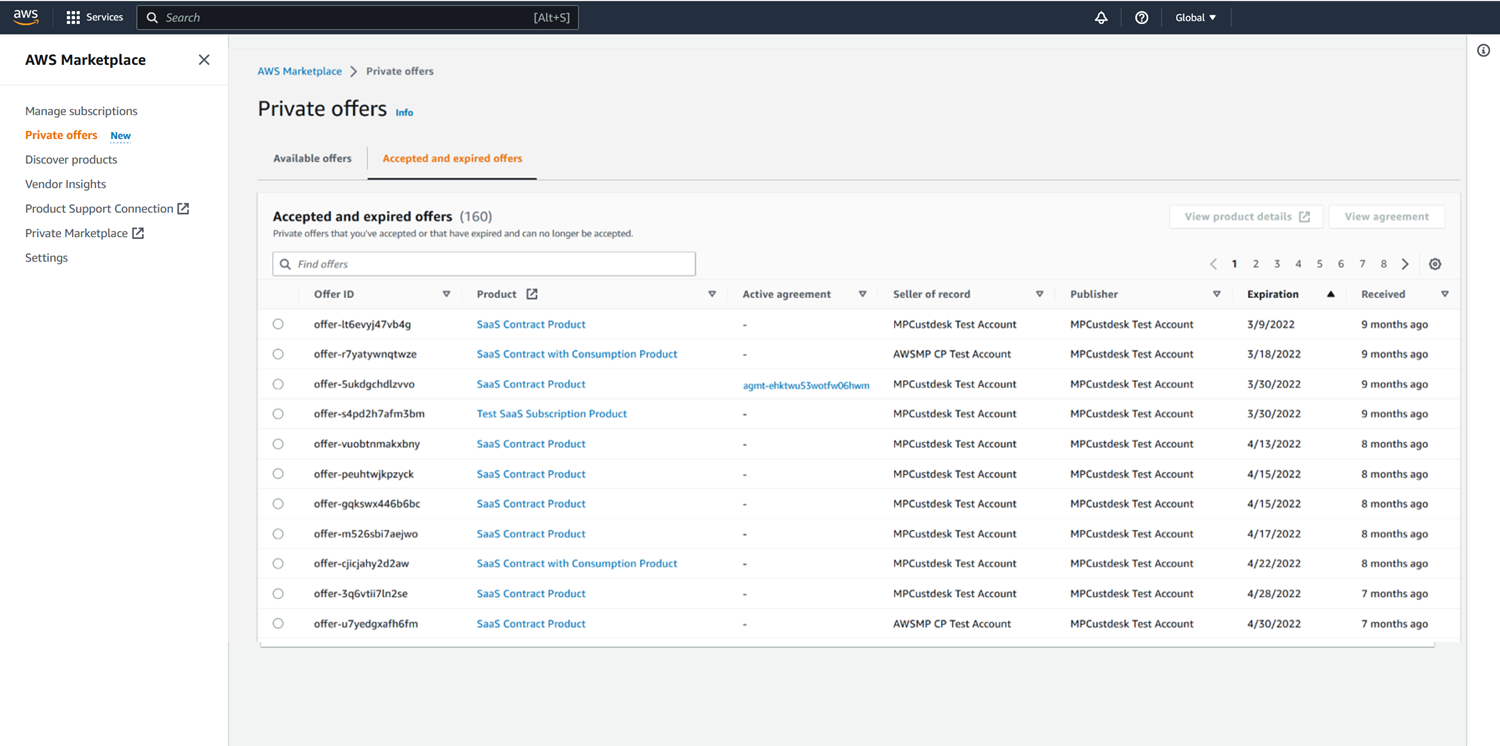Click the Services menu label
Viewport: 1500px width, 746px height.
[x=104, y=18]
